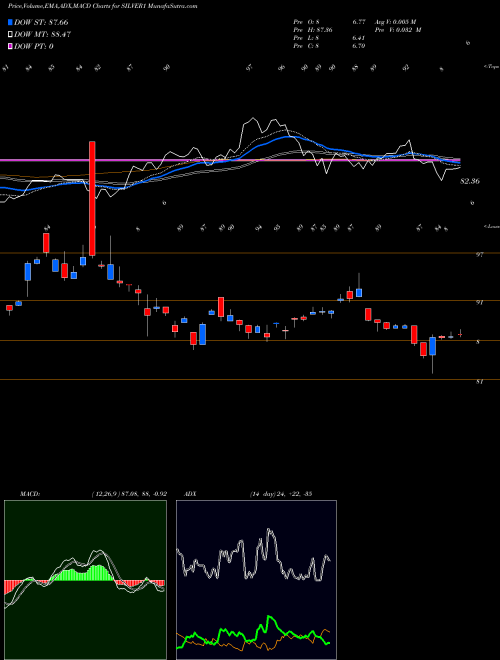Select the 'DOW ST: 87.66' legend text
The image size is (500, 660).
click(x=41, y=22)
